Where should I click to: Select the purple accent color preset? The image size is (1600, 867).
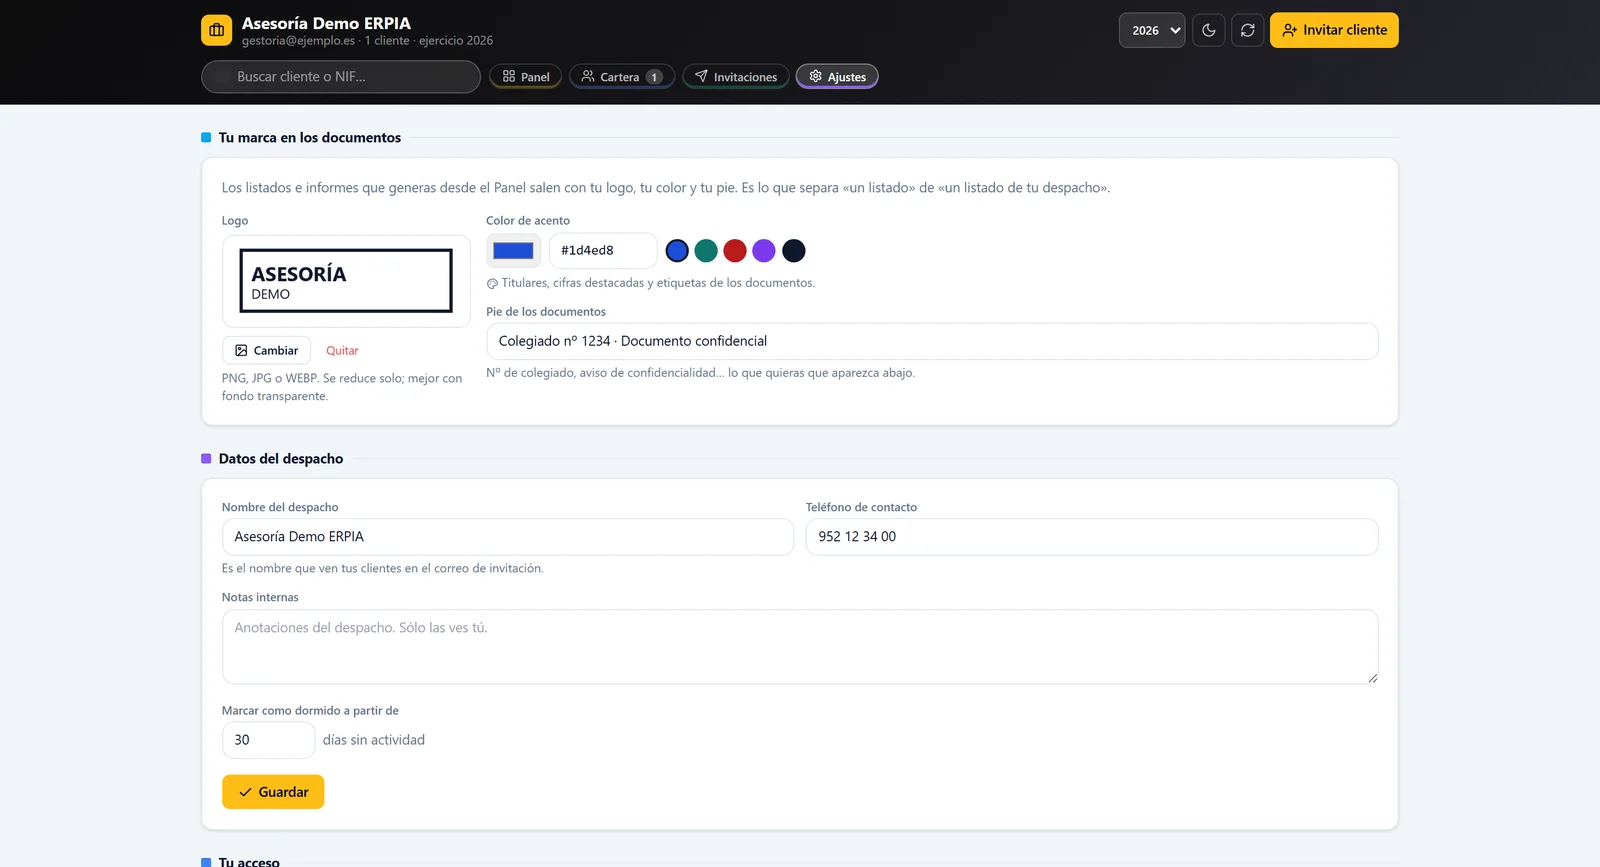click(x=764, y=251)
